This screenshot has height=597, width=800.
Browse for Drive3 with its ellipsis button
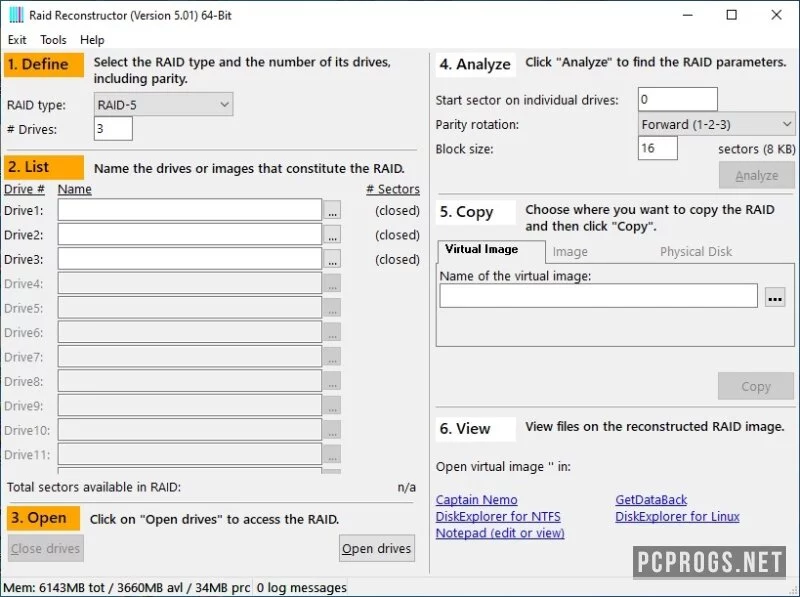coord(332,259)
